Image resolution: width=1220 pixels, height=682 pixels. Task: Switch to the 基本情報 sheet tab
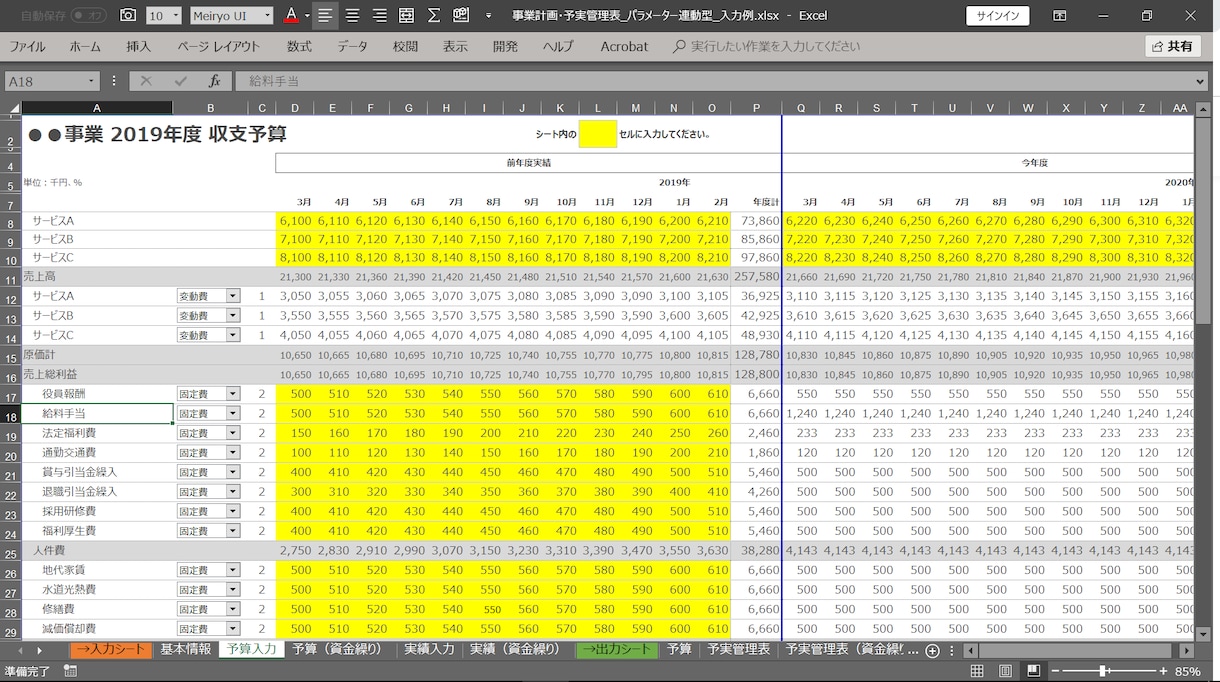(186, 650)
